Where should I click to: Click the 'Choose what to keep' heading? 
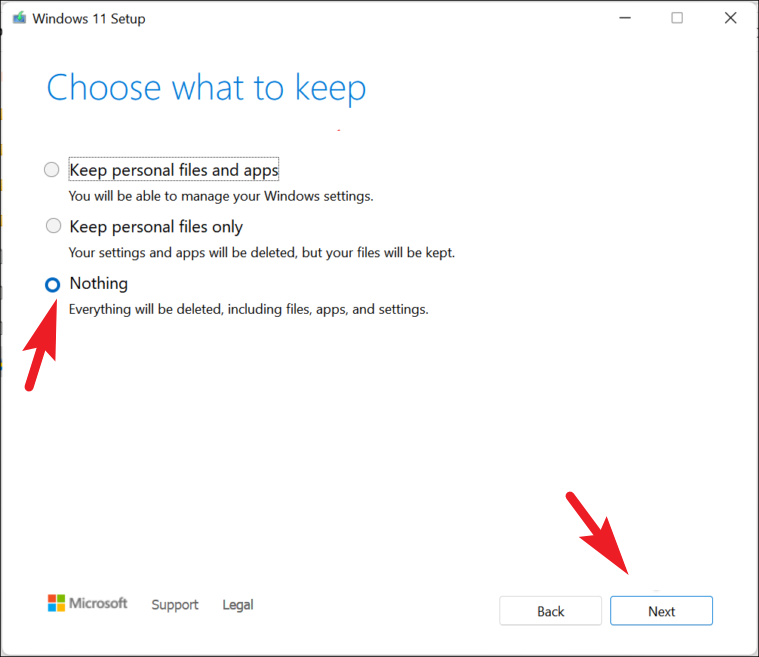click(206, 88)
